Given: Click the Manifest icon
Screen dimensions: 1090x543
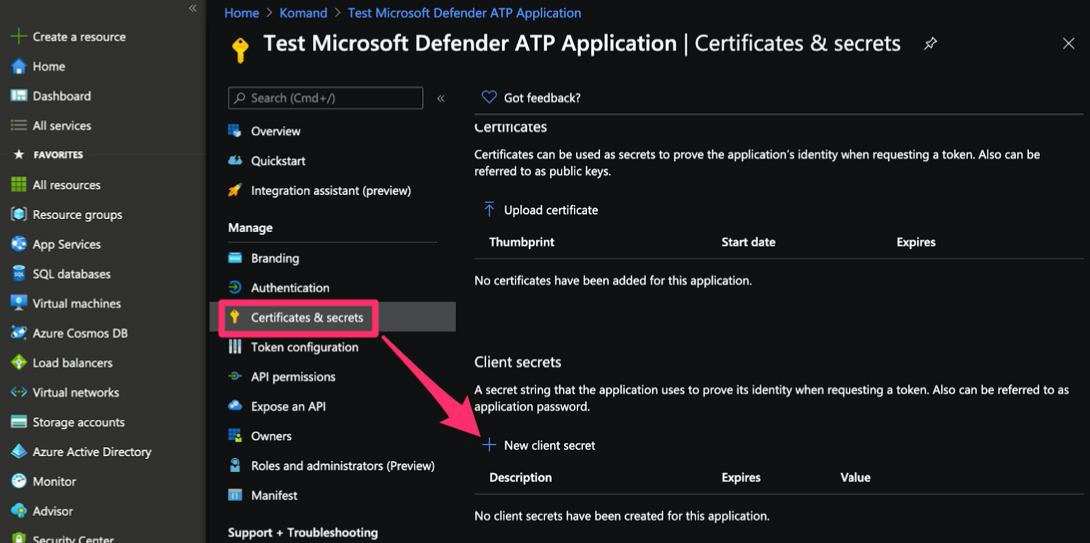Looking at the screenshot, I should click(x=235, y=496).
